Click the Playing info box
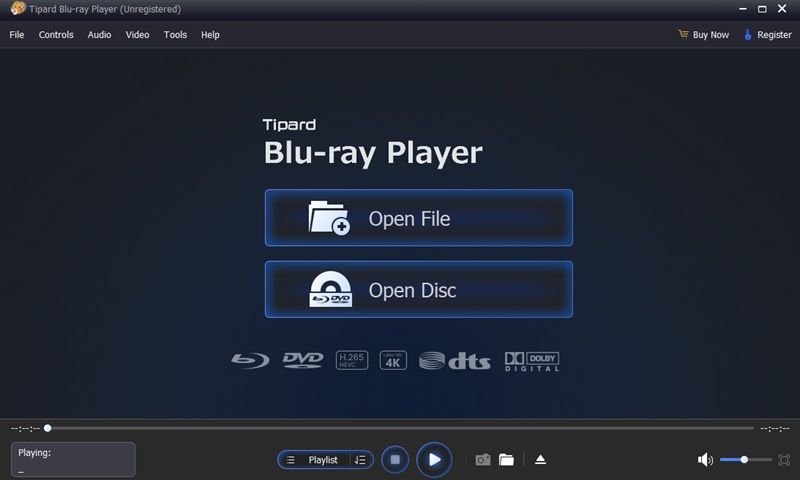 point(73,459)
